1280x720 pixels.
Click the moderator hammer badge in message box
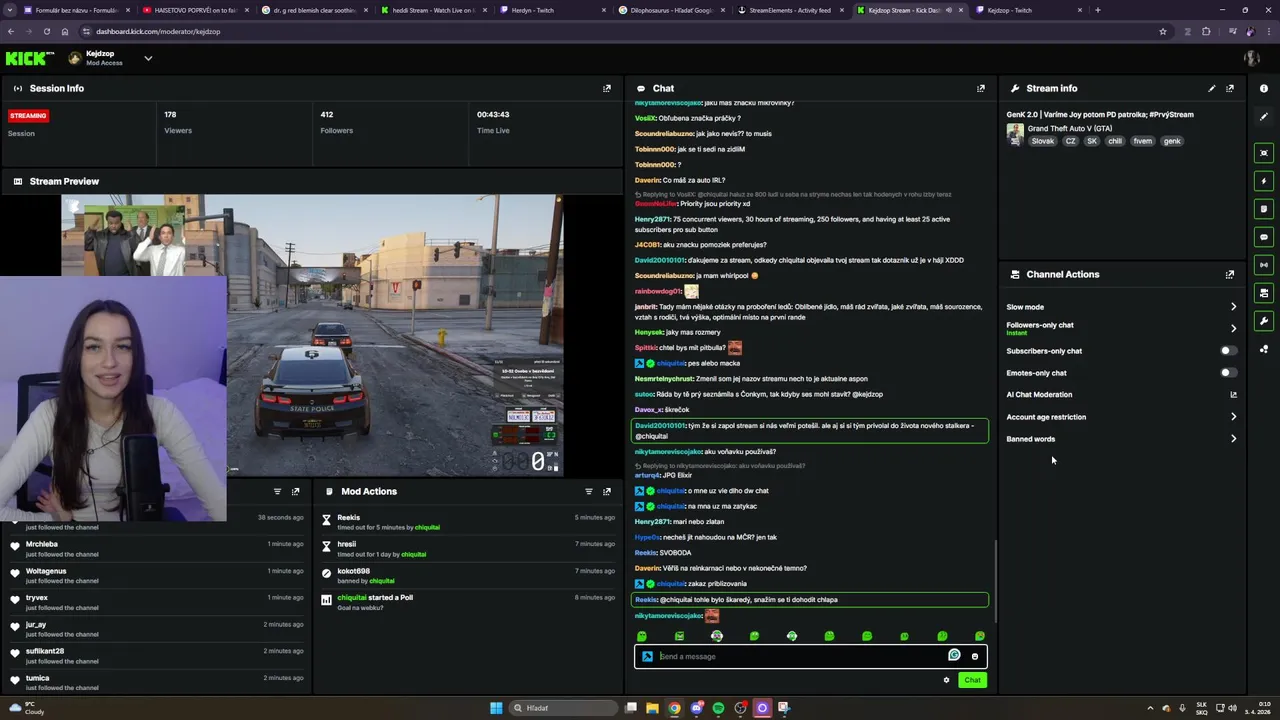[647, 656]
